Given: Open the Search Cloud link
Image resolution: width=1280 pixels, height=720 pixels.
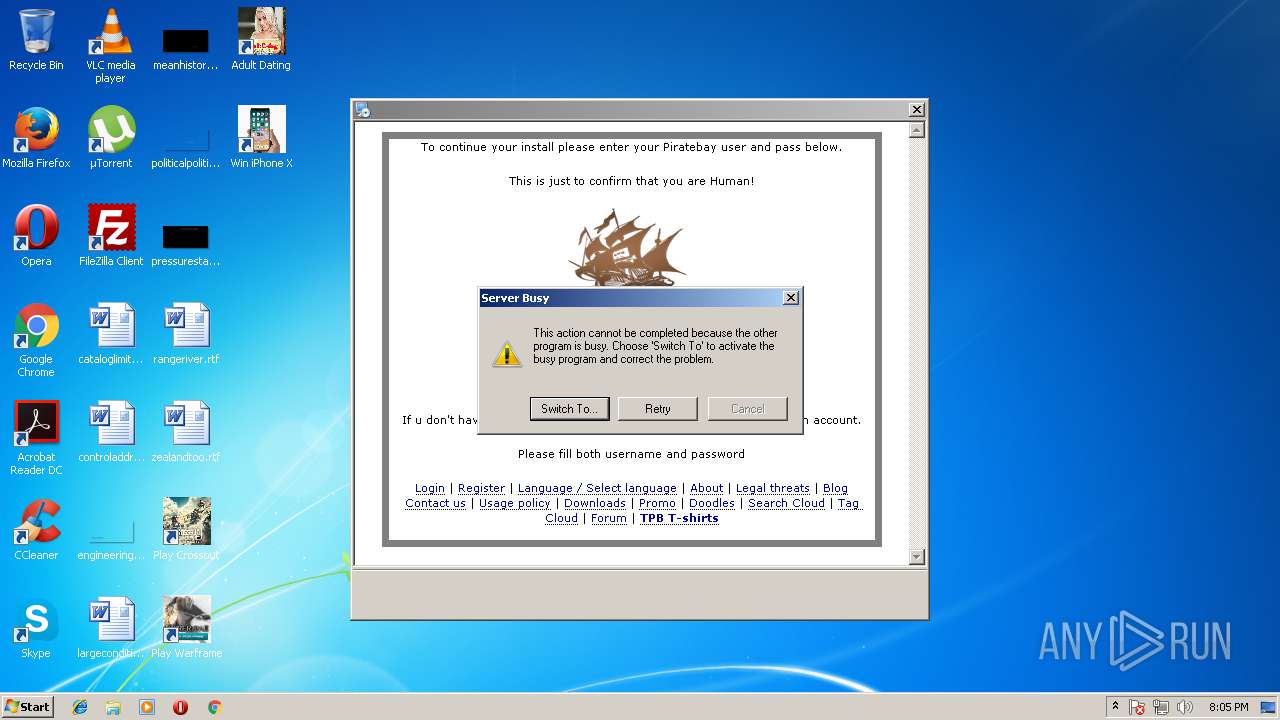Looking at the screenshot, I should [x=786, y=503].
